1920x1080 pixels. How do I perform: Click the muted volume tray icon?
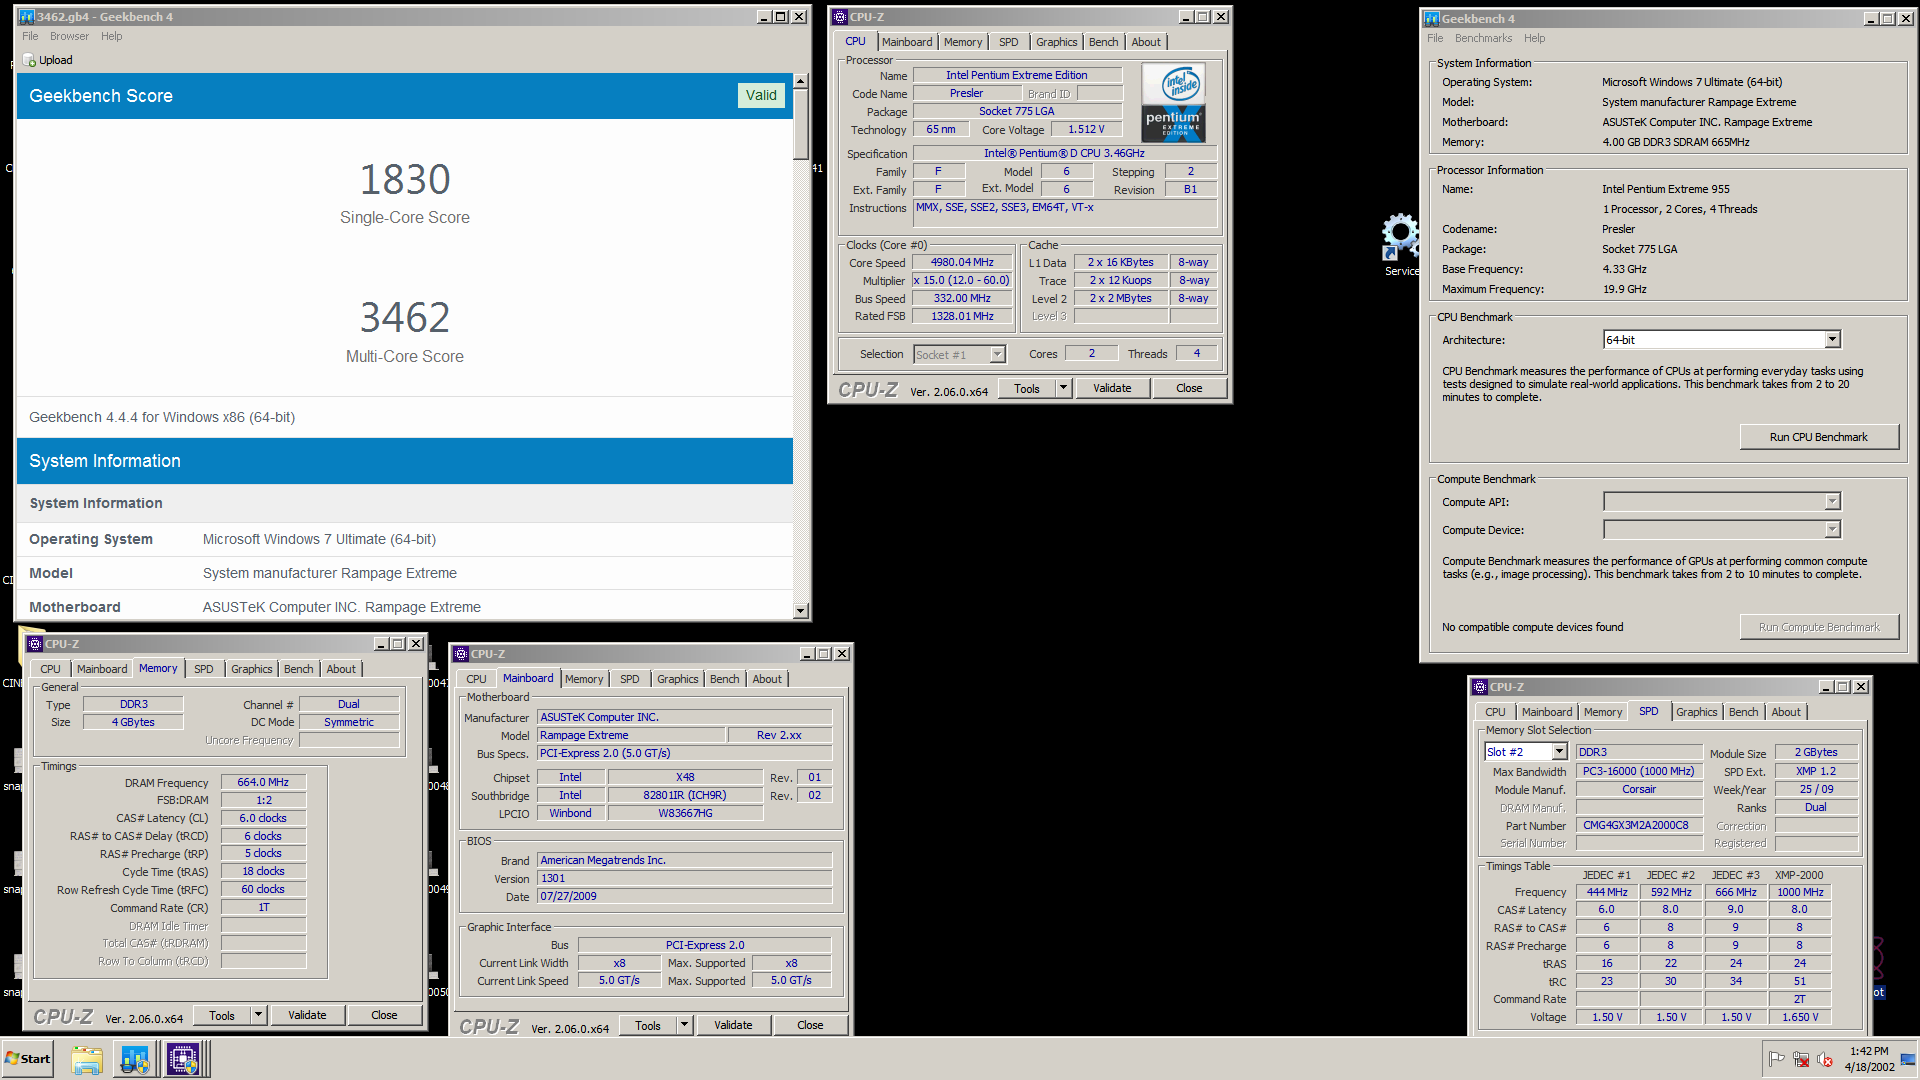point(1825,1059)
